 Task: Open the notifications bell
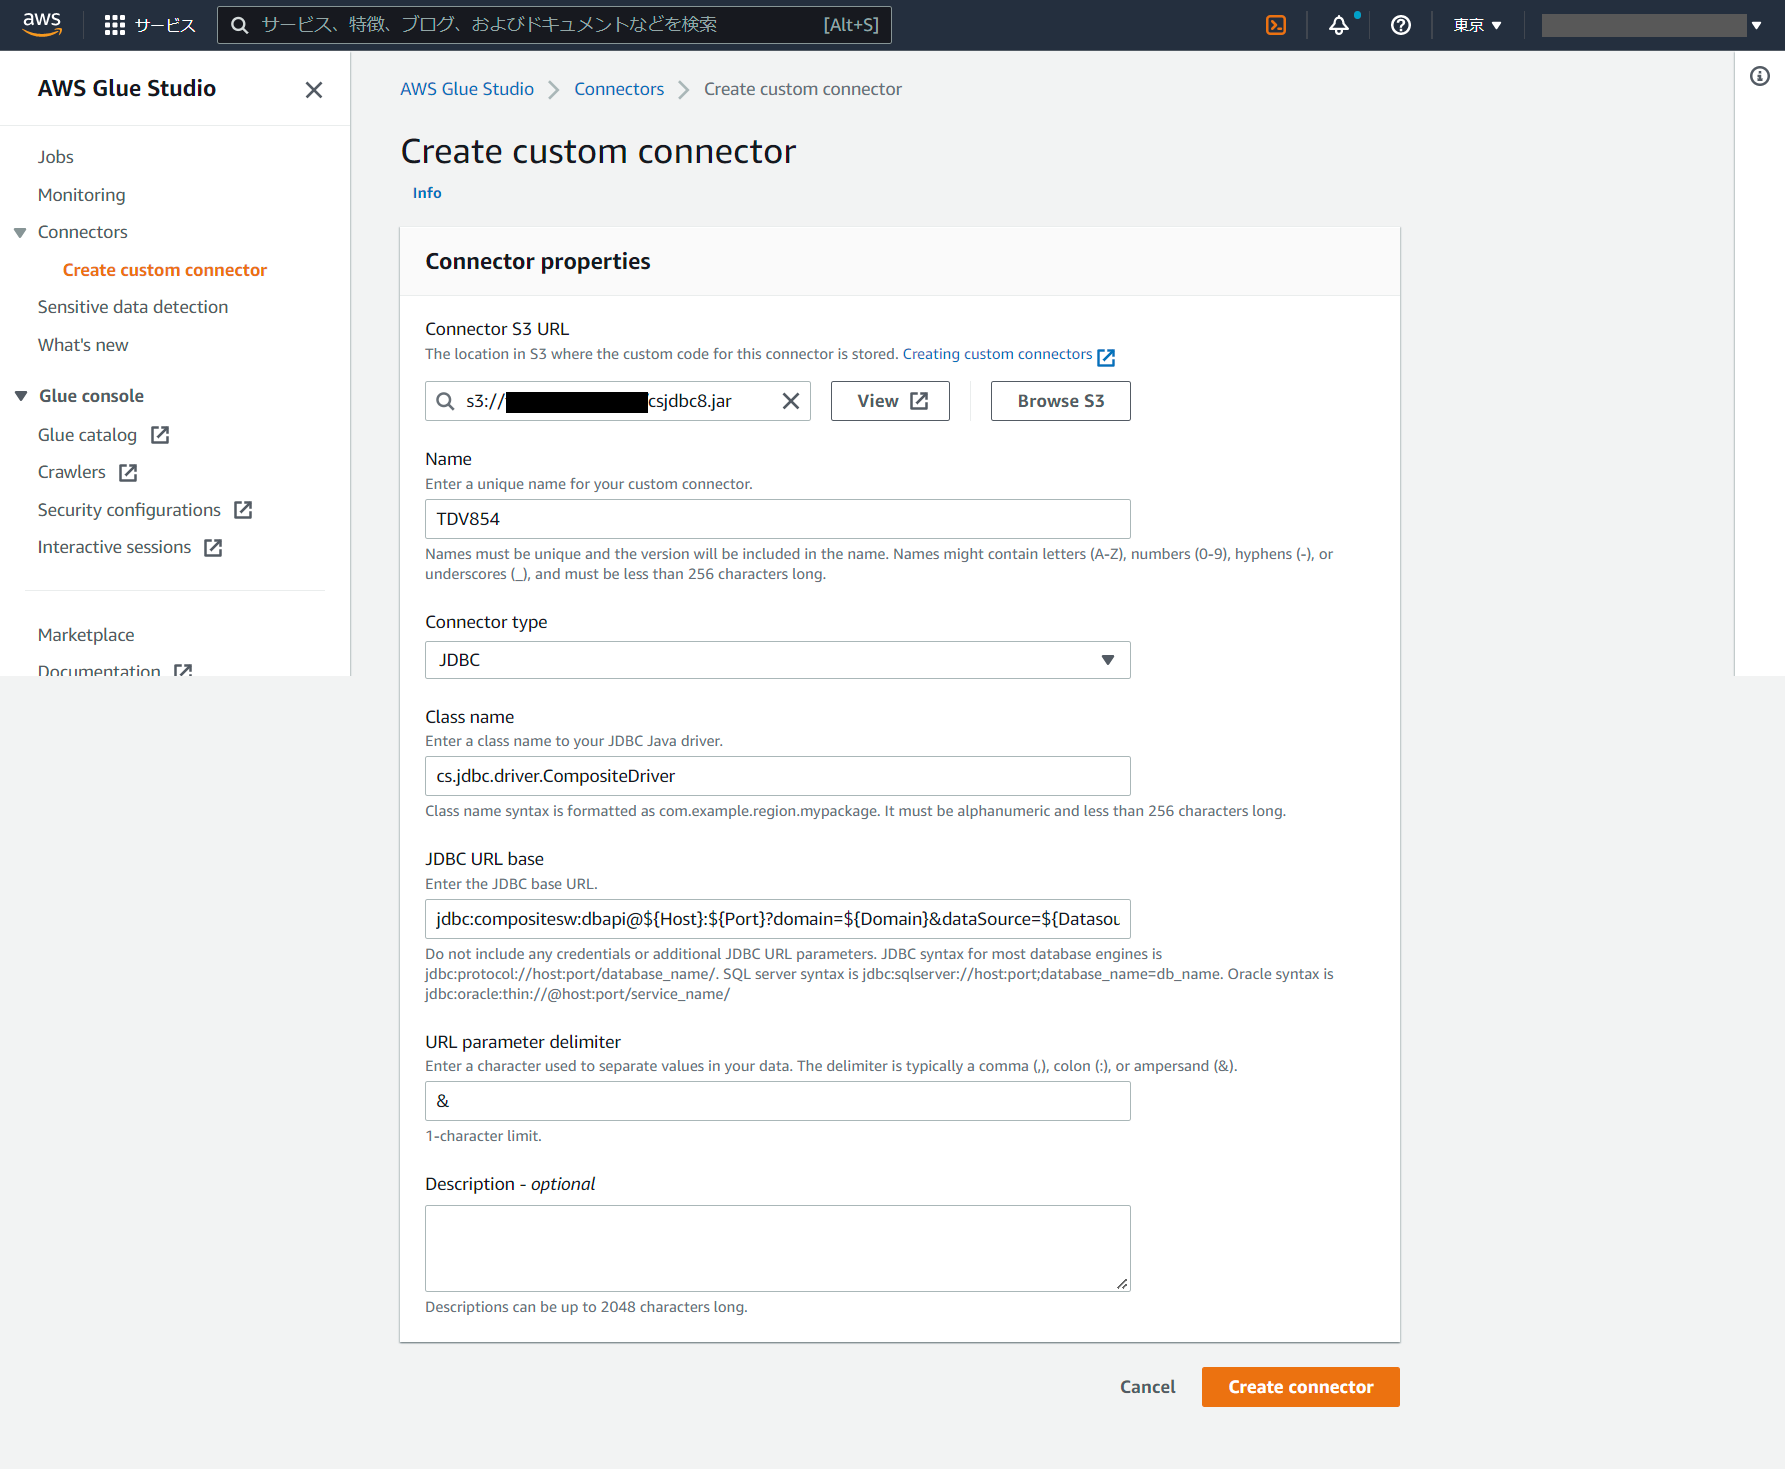coord(1339,25)
